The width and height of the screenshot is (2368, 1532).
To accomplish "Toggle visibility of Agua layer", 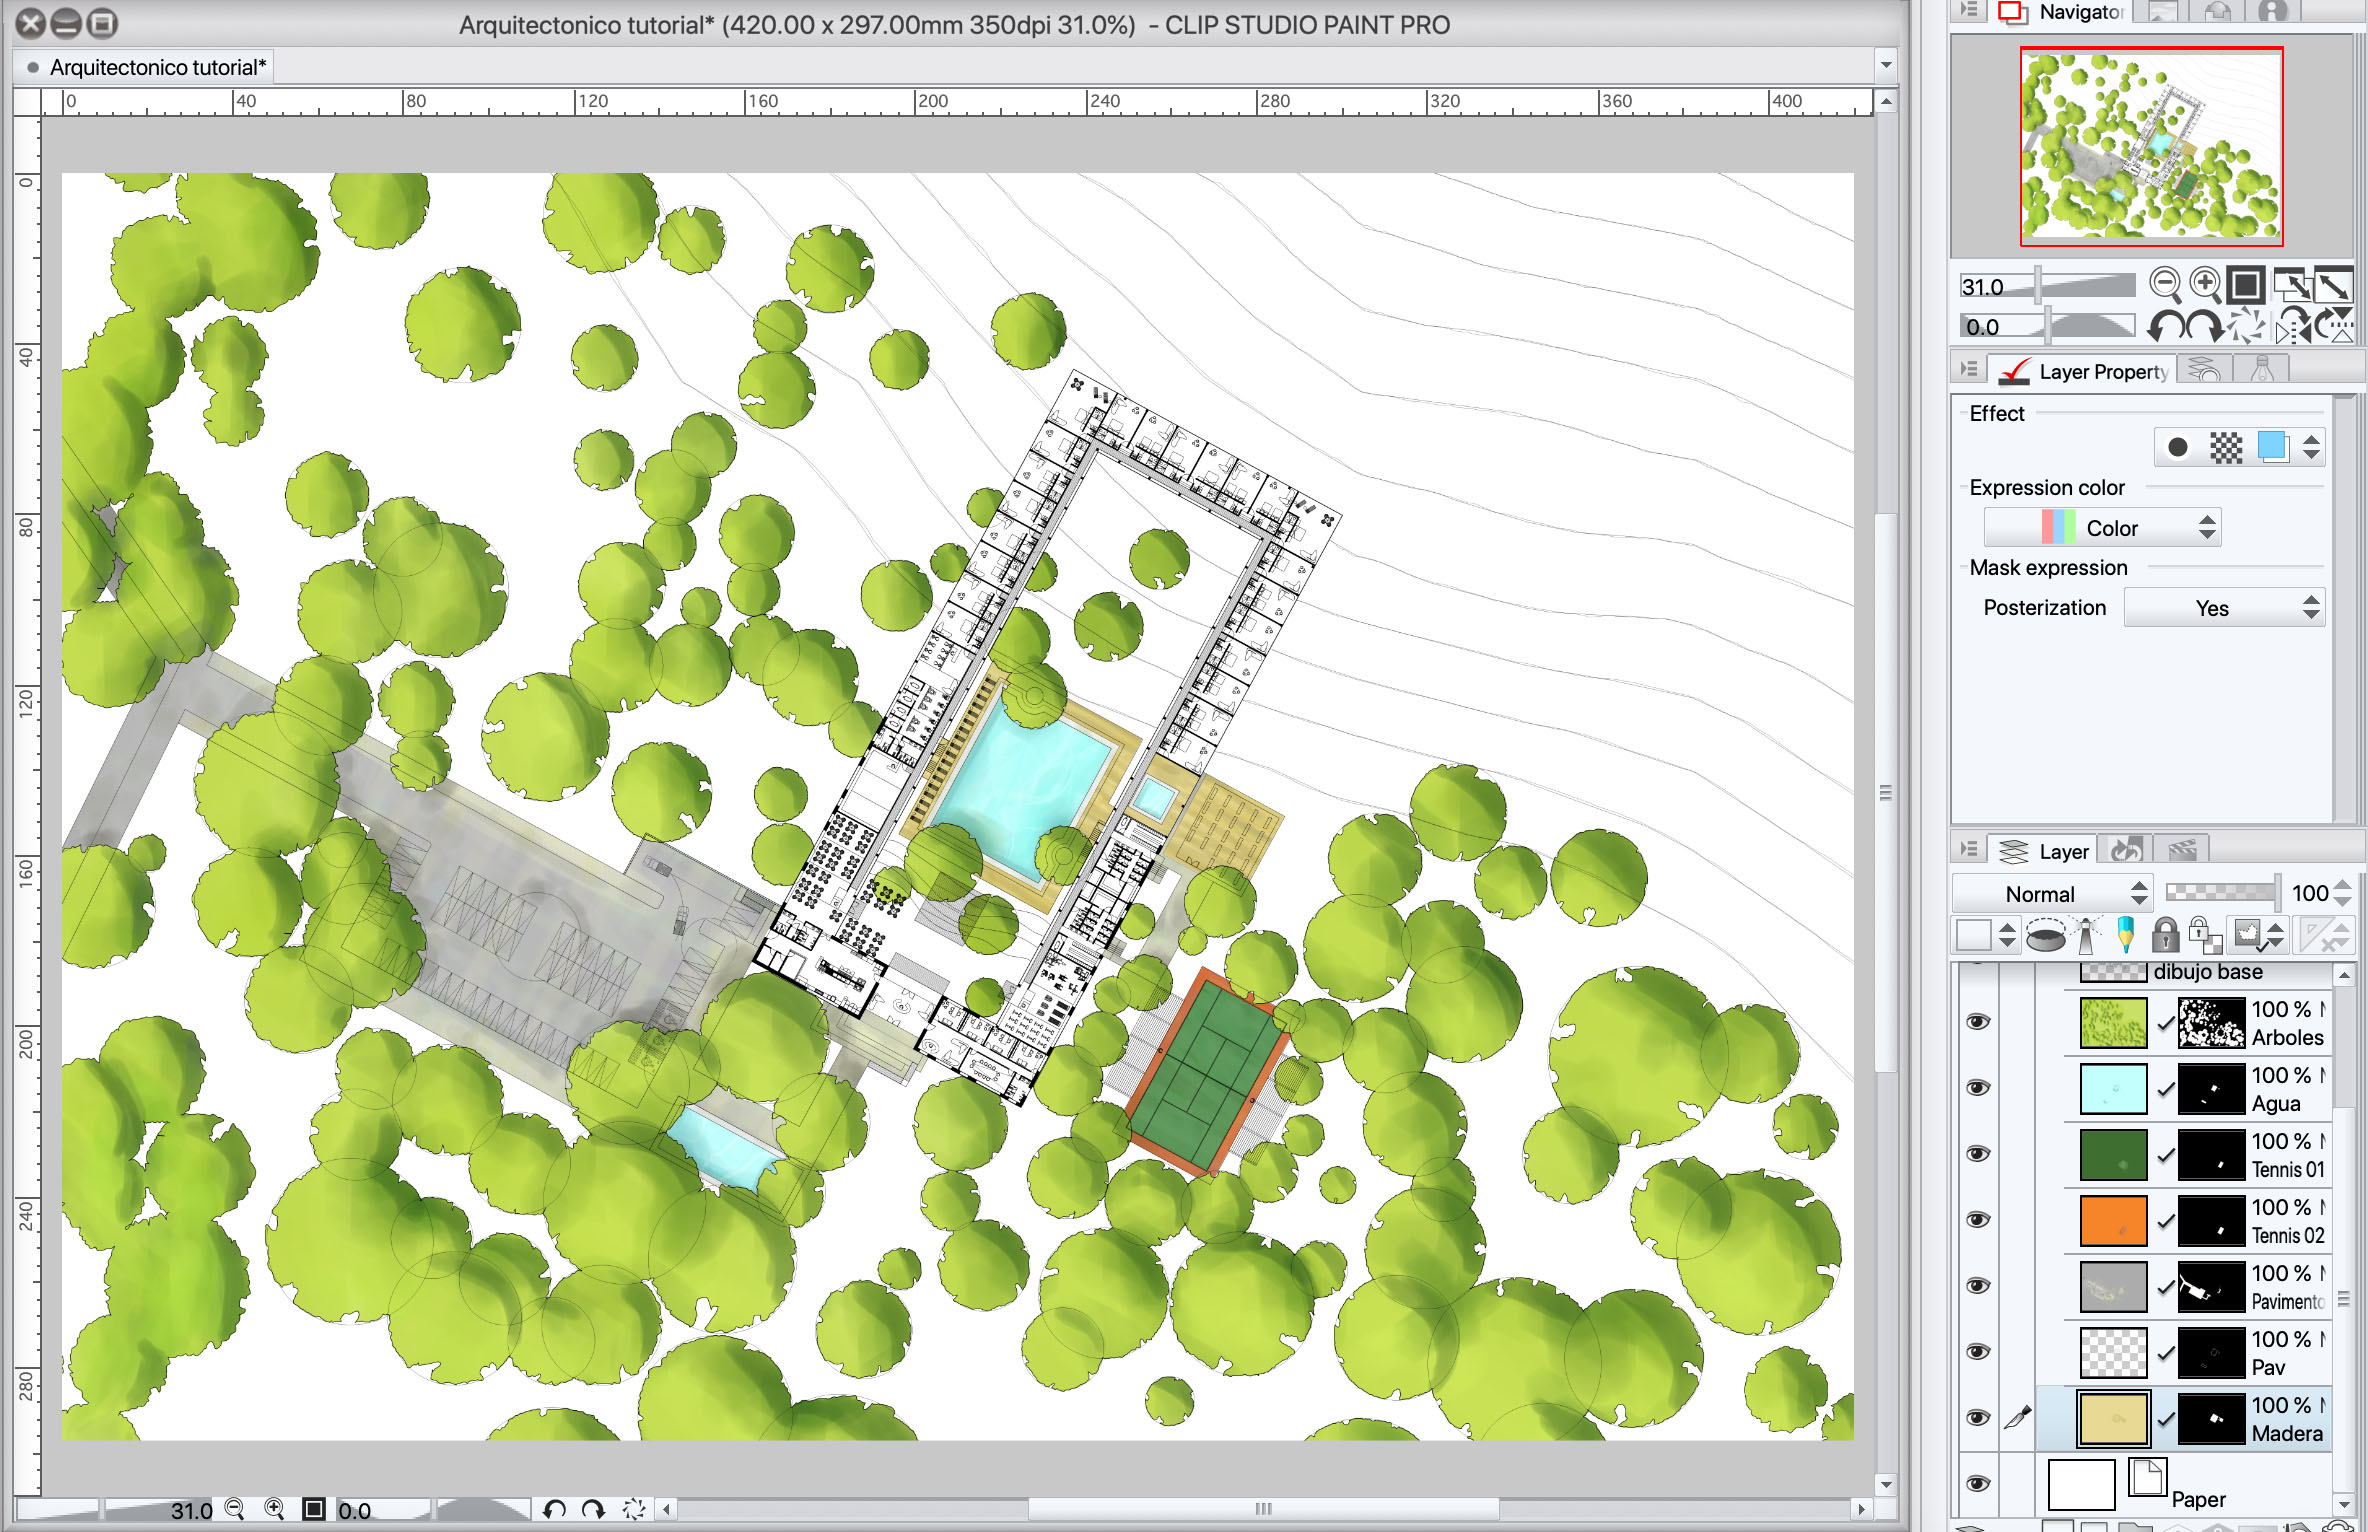I will click(x=1977, y=1088).
